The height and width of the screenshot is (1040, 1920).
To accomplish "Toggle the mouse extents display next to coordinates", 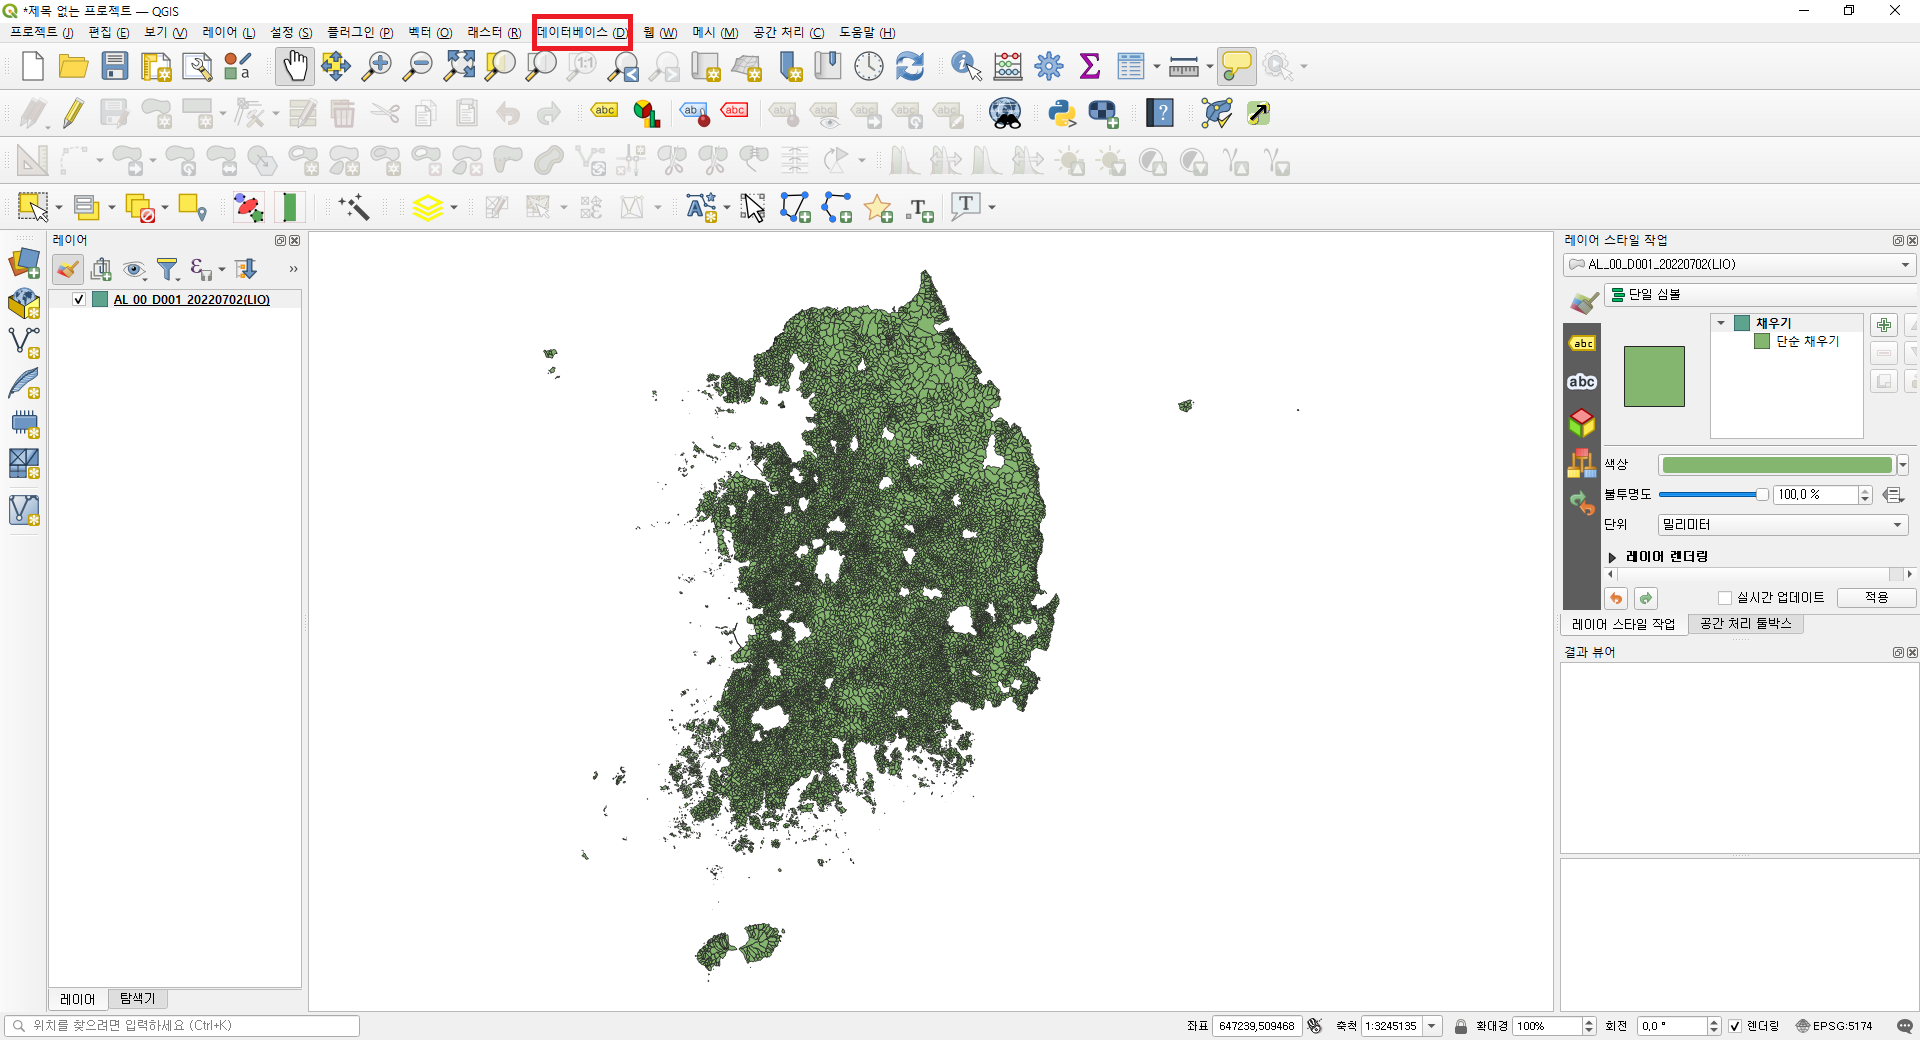I will 1315,1026.
